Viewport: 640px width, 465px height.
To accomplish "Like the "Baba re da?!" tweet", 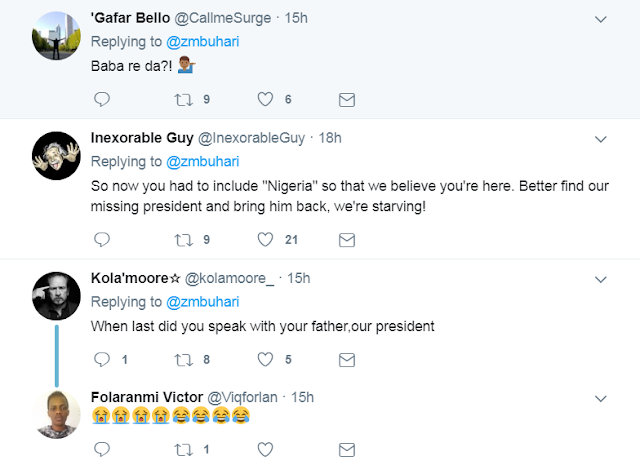I will 265,99.
